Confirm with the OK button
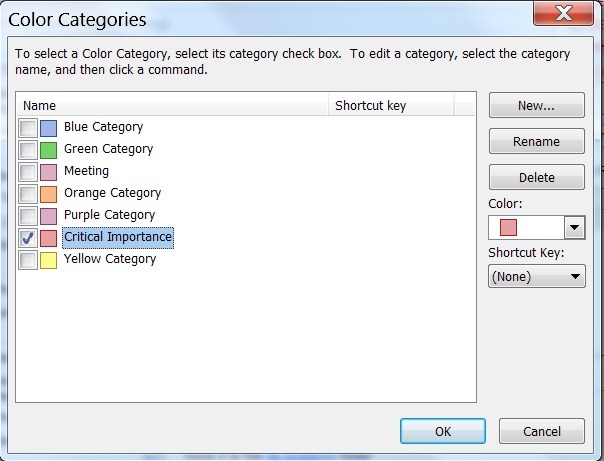Viewport: 604px width, 461px height. coord(442,431)
